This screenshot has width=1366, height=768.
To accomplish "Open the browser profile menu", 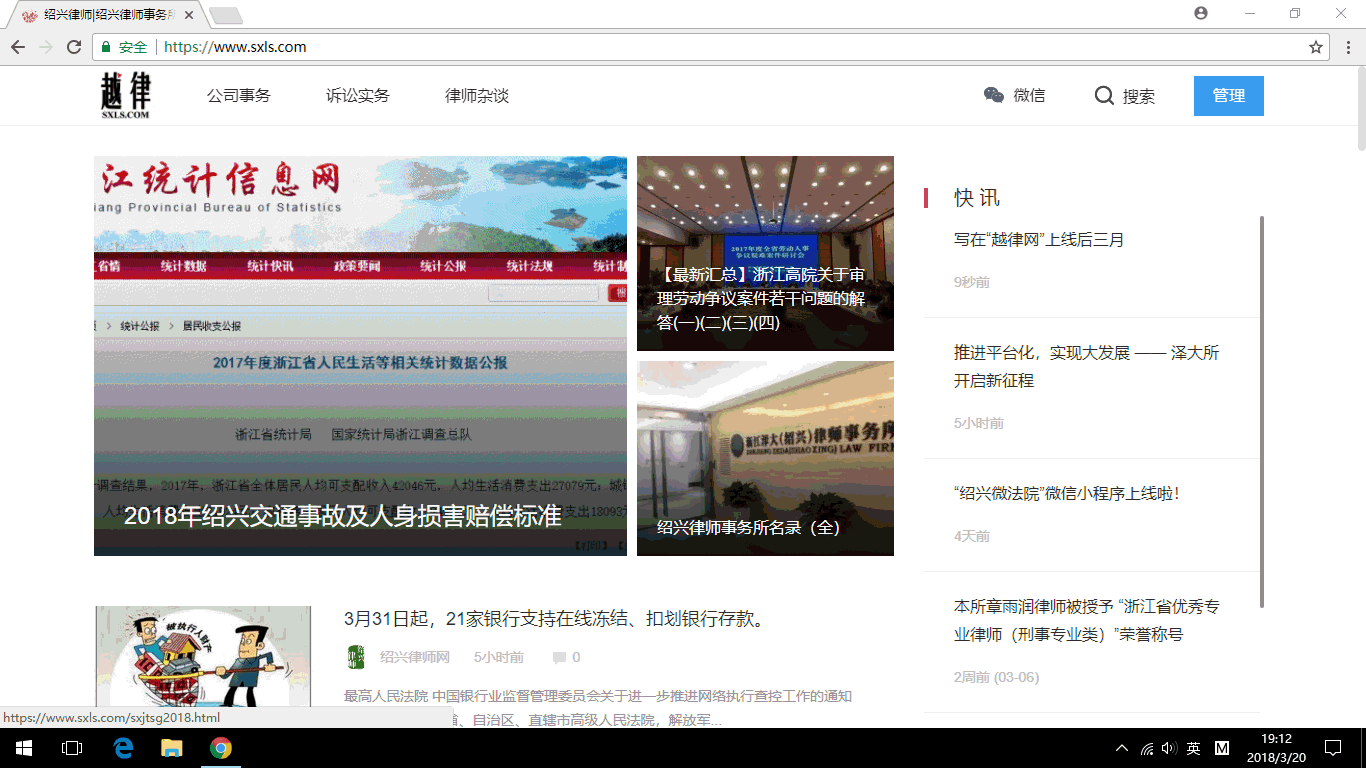I will [x=1201, y=13].
